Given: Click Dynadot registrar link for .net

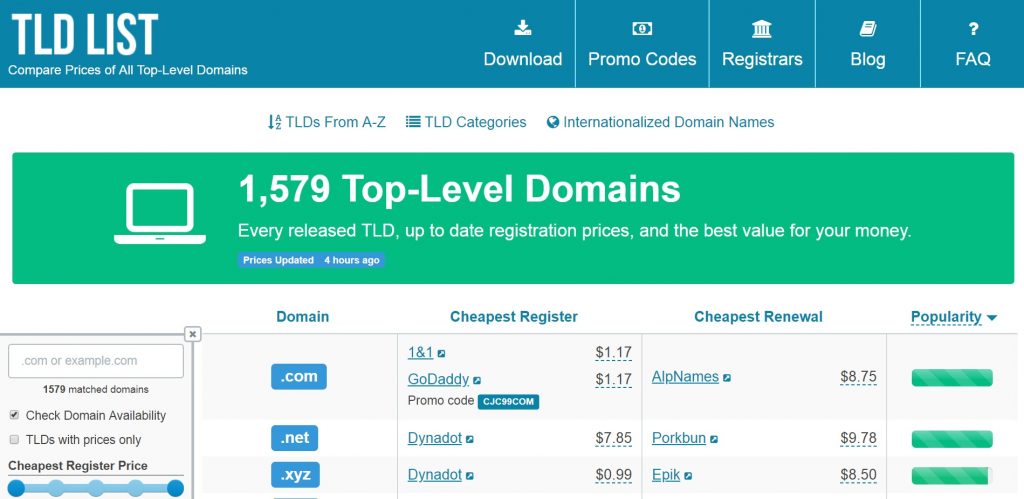Looking at the screenshot, I should tap(434, 438).
